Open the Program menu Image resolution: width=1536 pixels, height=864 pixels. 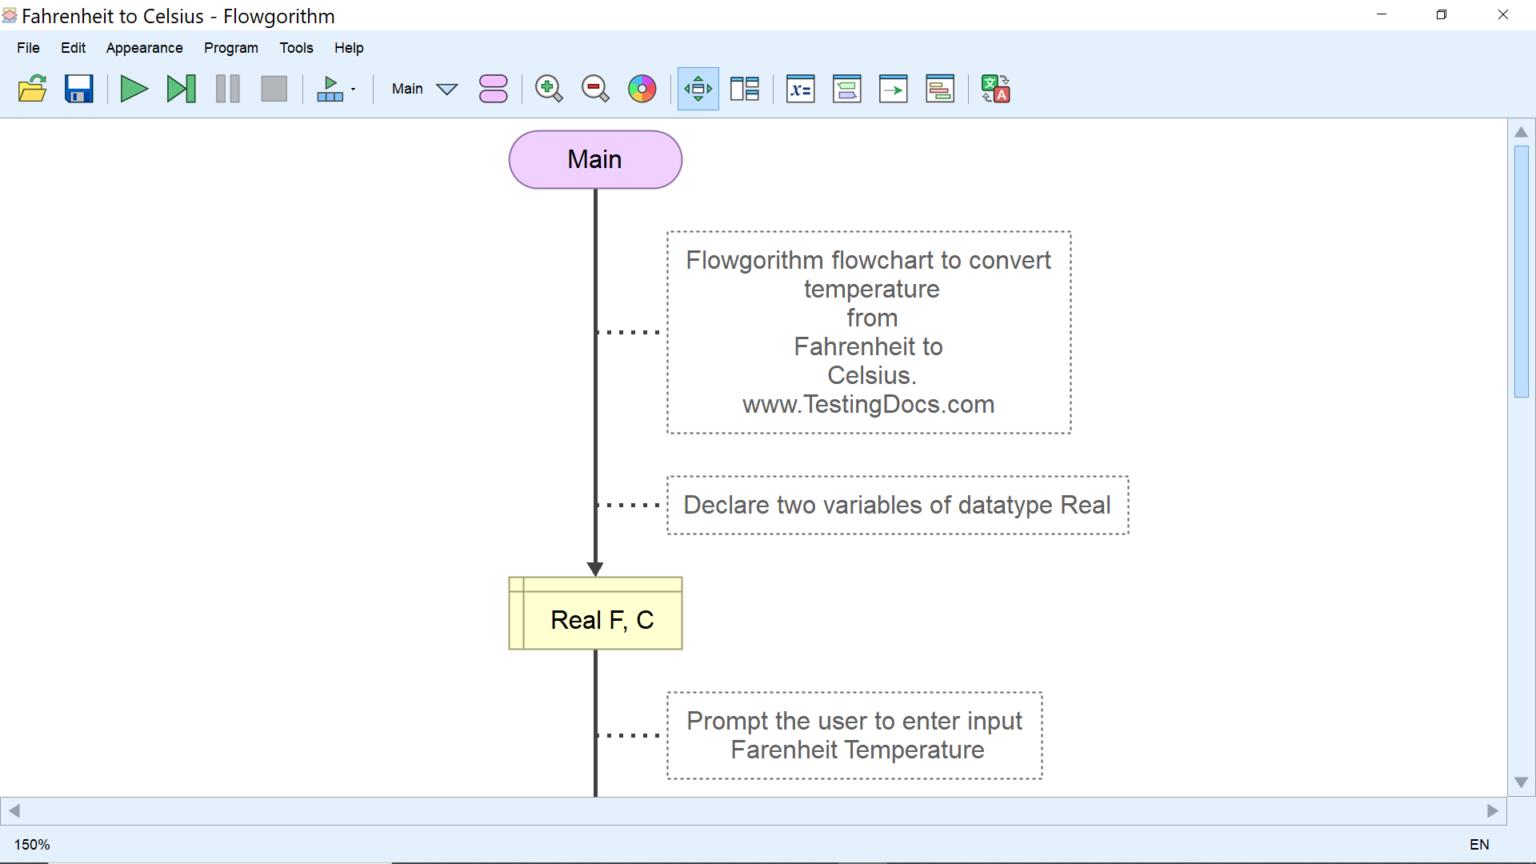231,47
